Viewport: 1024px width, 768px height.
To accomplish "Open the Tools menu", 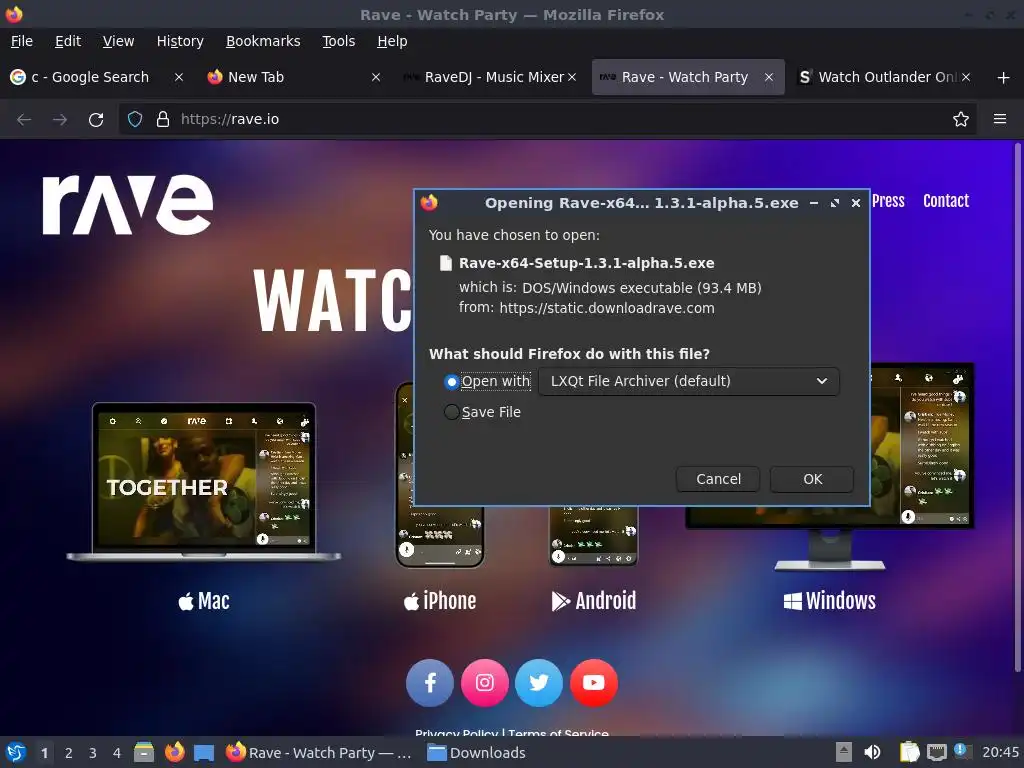I will point(338,41).
